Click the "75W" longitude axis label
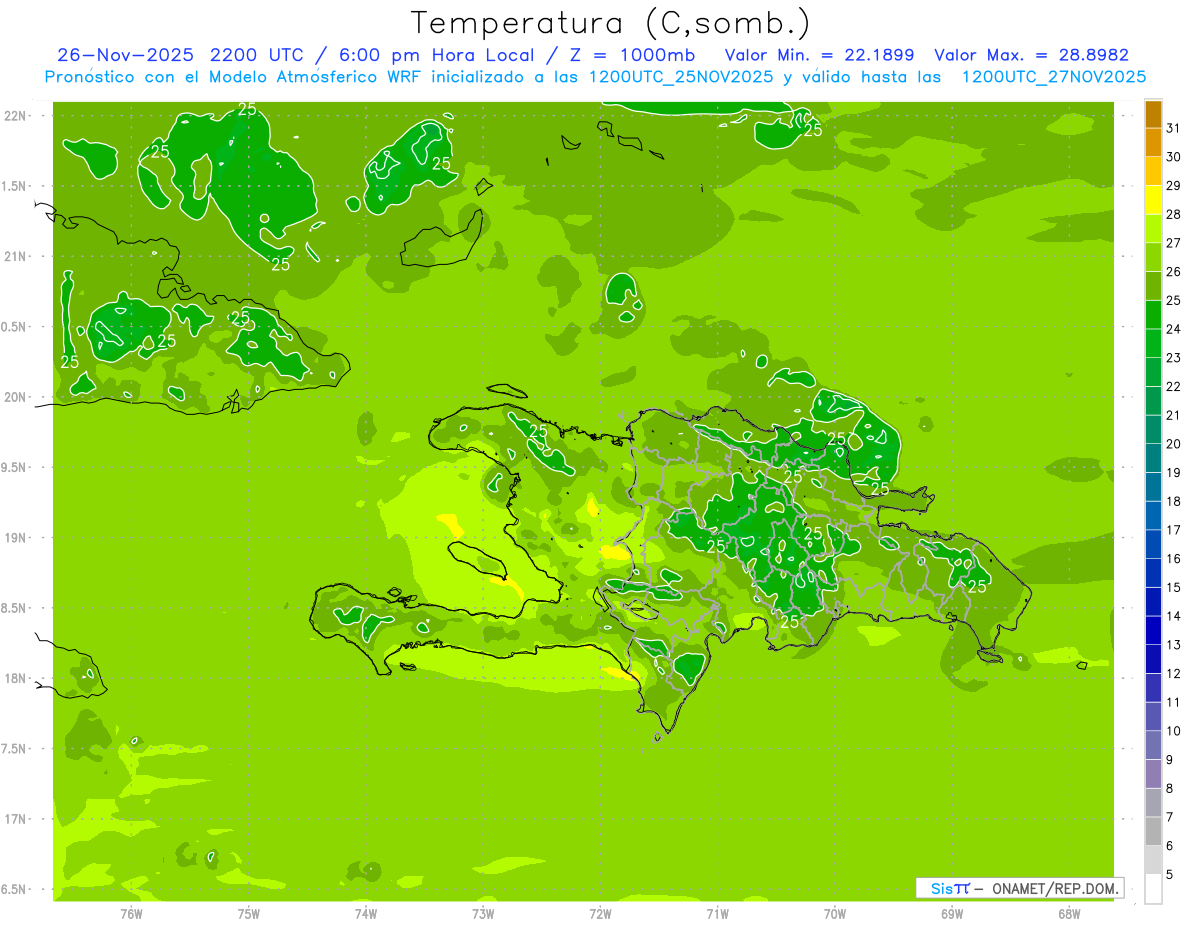The image size is (1200, 927). (x=249, y=913)
